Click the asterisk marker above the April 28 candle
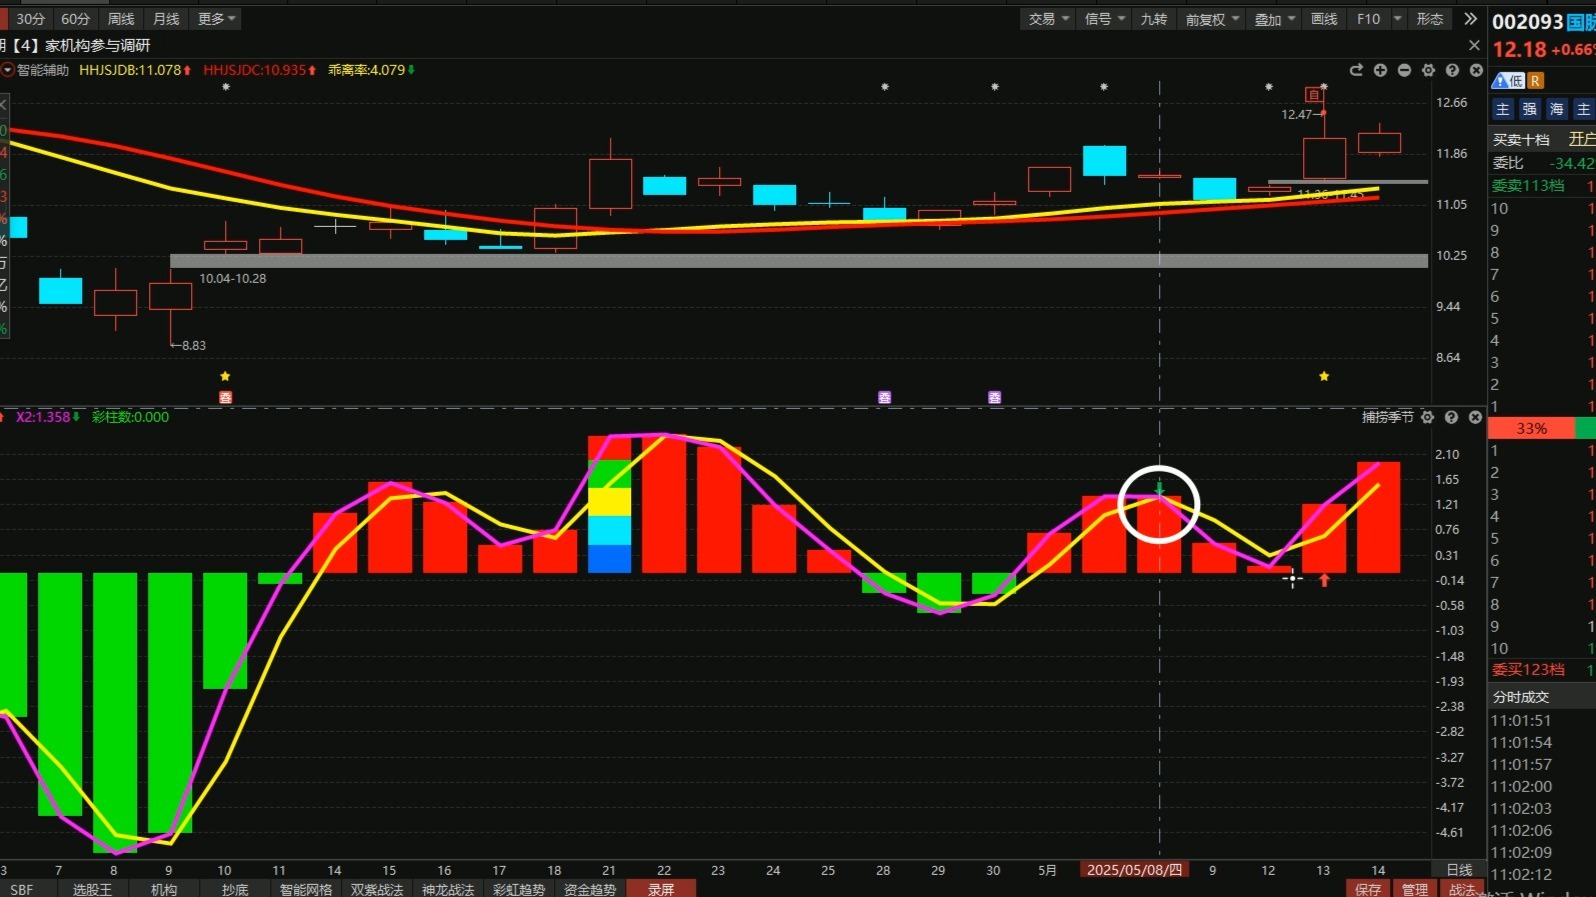Image resolution: width=1596 pixels, height=897 pixels. tap(885, 88)
